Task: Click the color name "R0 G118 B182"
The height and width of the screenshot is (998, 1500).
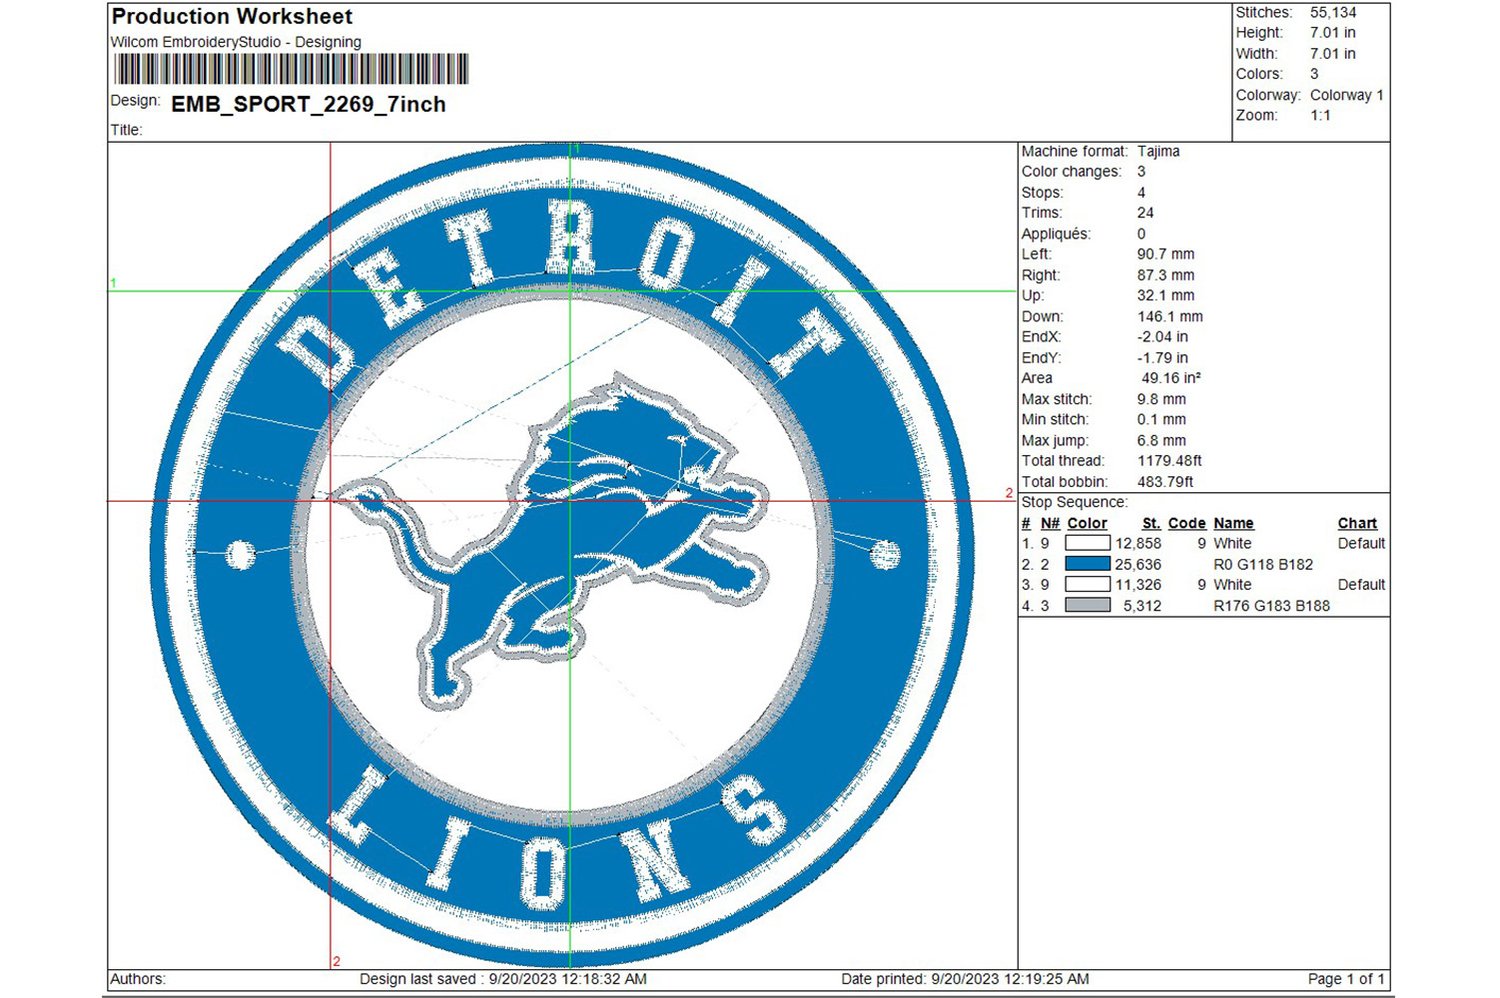Action: 1263,564
